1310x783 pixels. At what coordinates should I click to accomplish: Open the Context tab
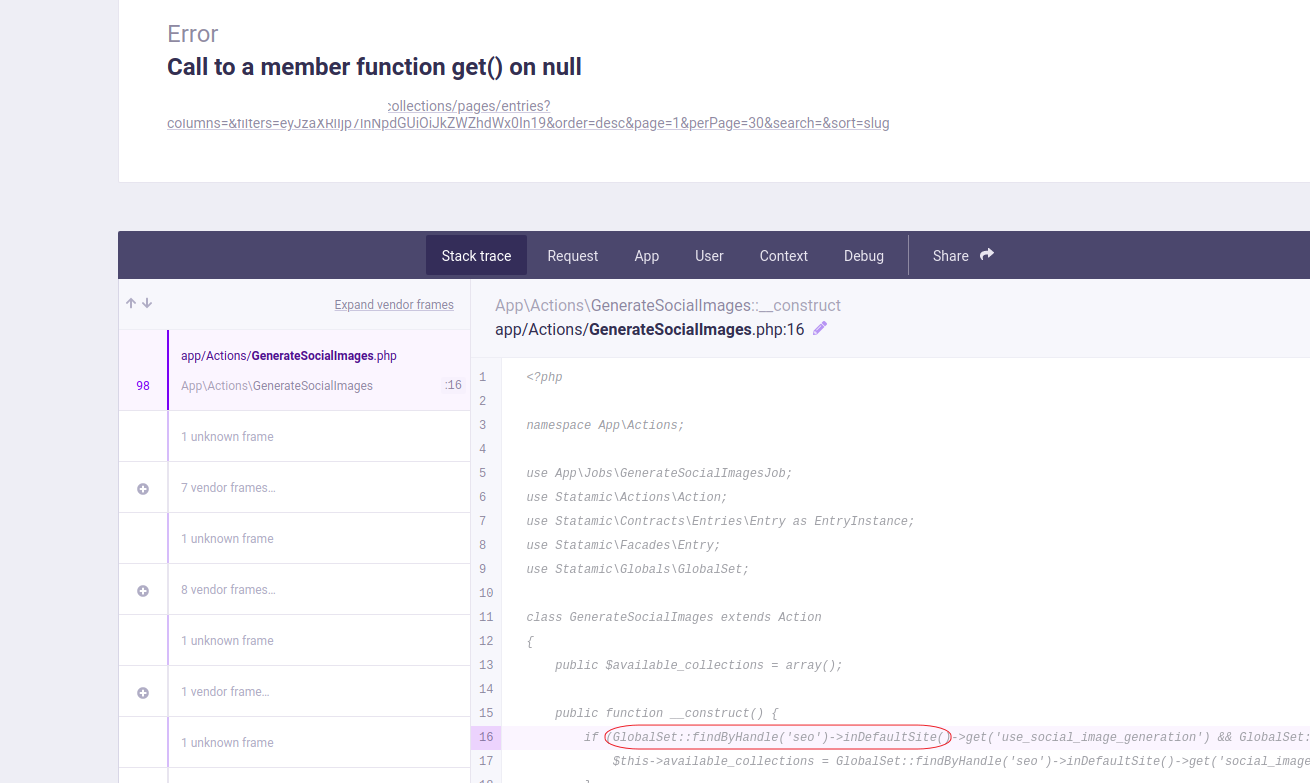tap(784, 256)
